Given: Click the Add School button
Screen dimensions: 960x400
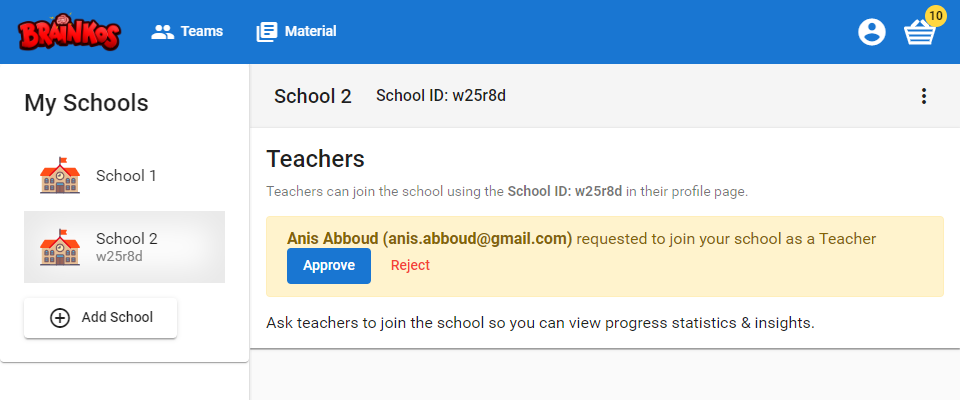Looking at the screenshot, I should [100, 318].
